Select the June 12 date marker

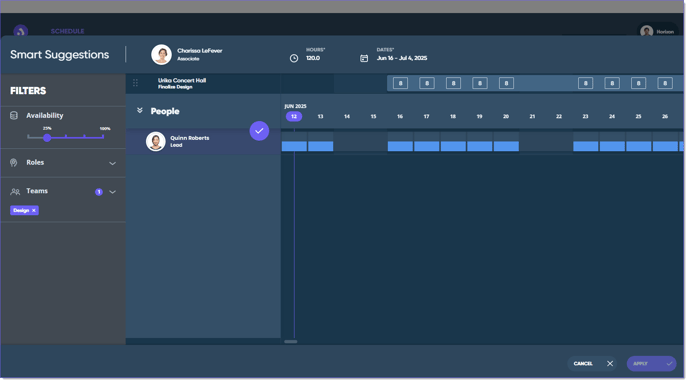tap(294, 116)
